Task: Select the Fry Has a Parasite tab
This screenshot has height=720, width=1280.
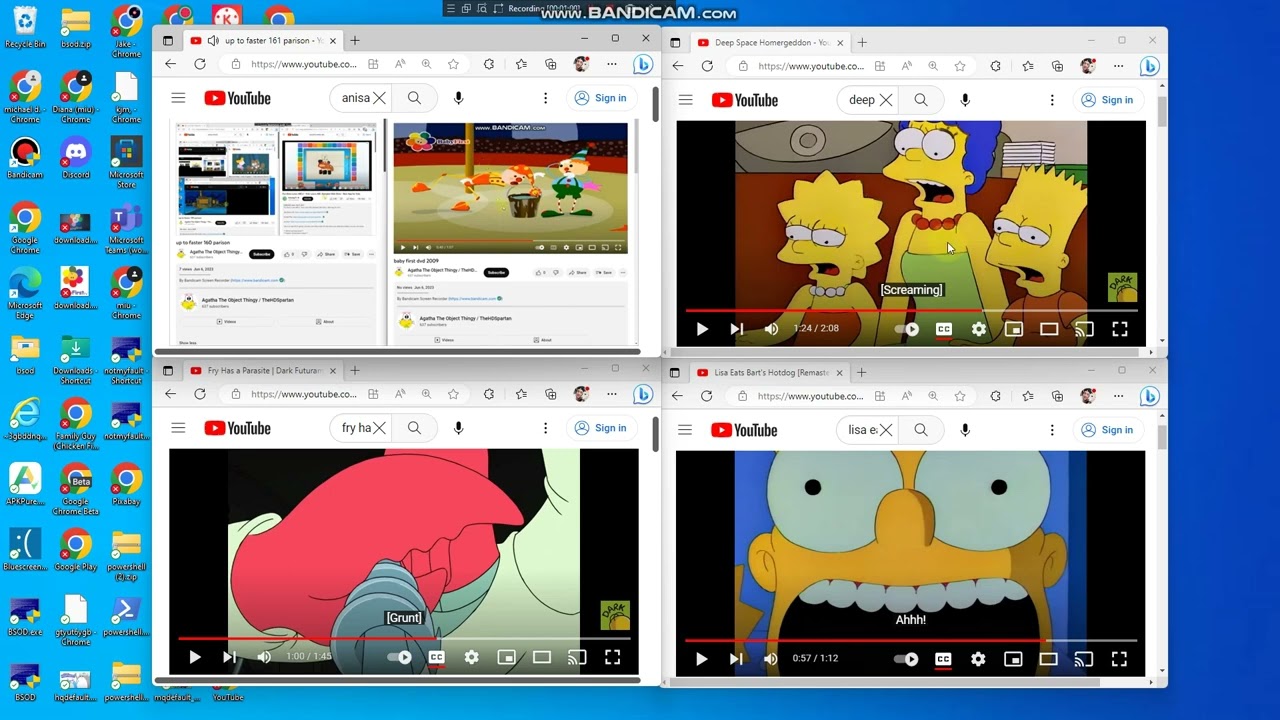Action: tap(263, 371)
